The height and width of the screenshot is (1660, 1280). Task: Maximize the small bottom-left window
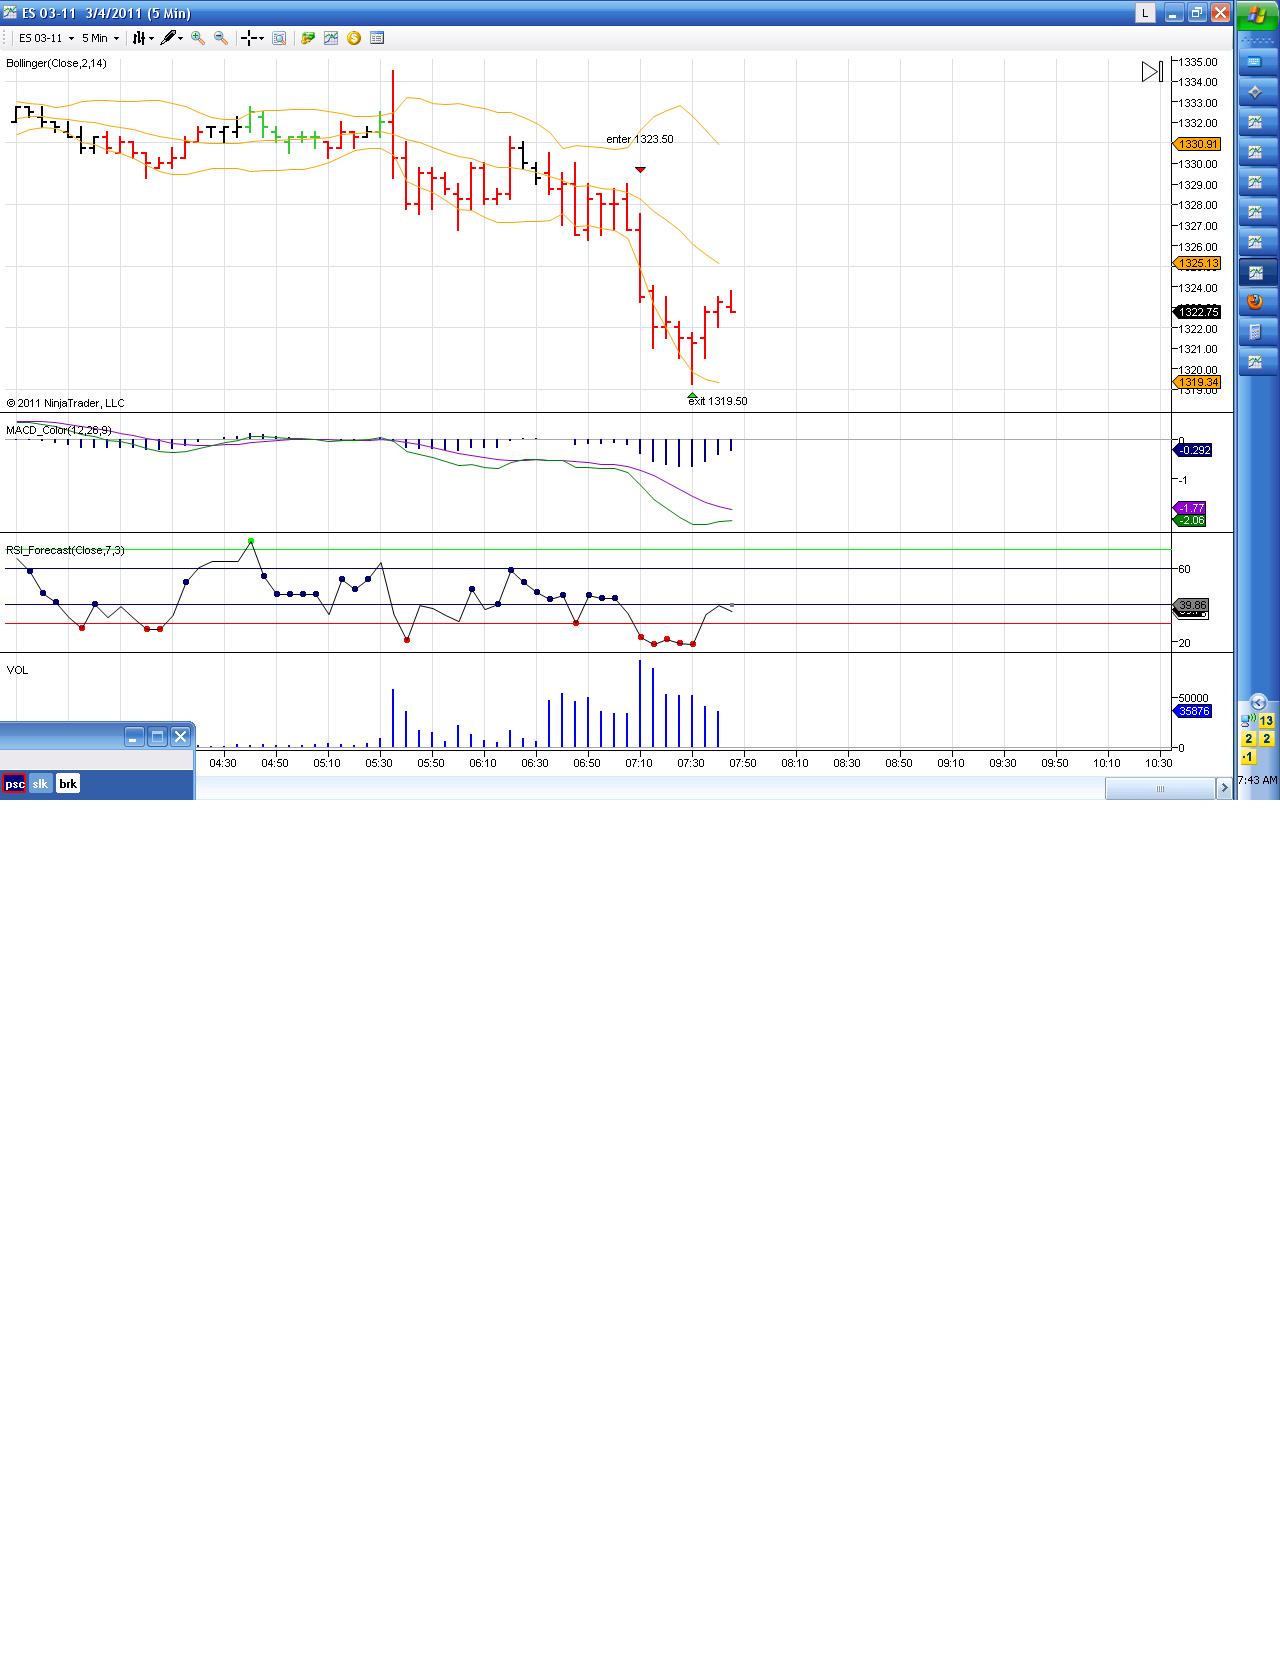157,737
